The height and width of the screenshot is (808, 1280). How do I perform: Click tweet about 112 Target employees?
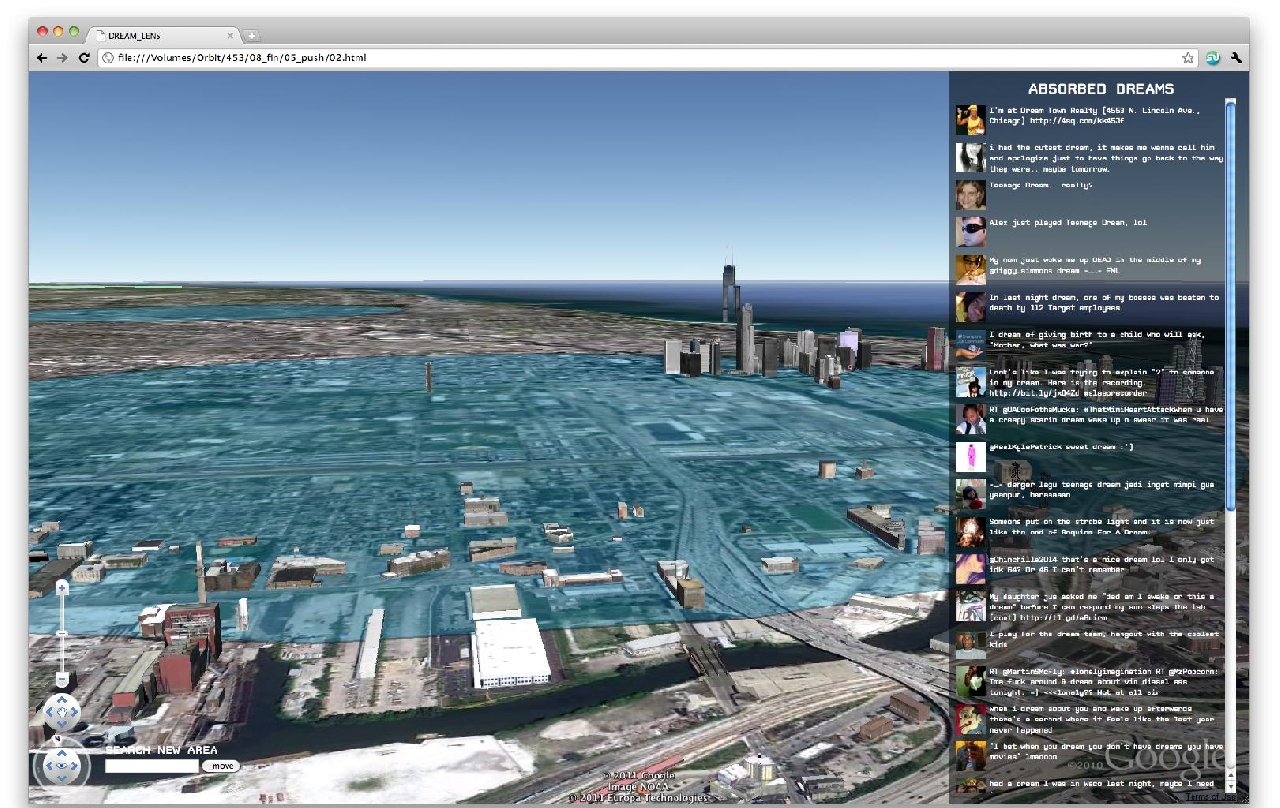pos(1104,303)
